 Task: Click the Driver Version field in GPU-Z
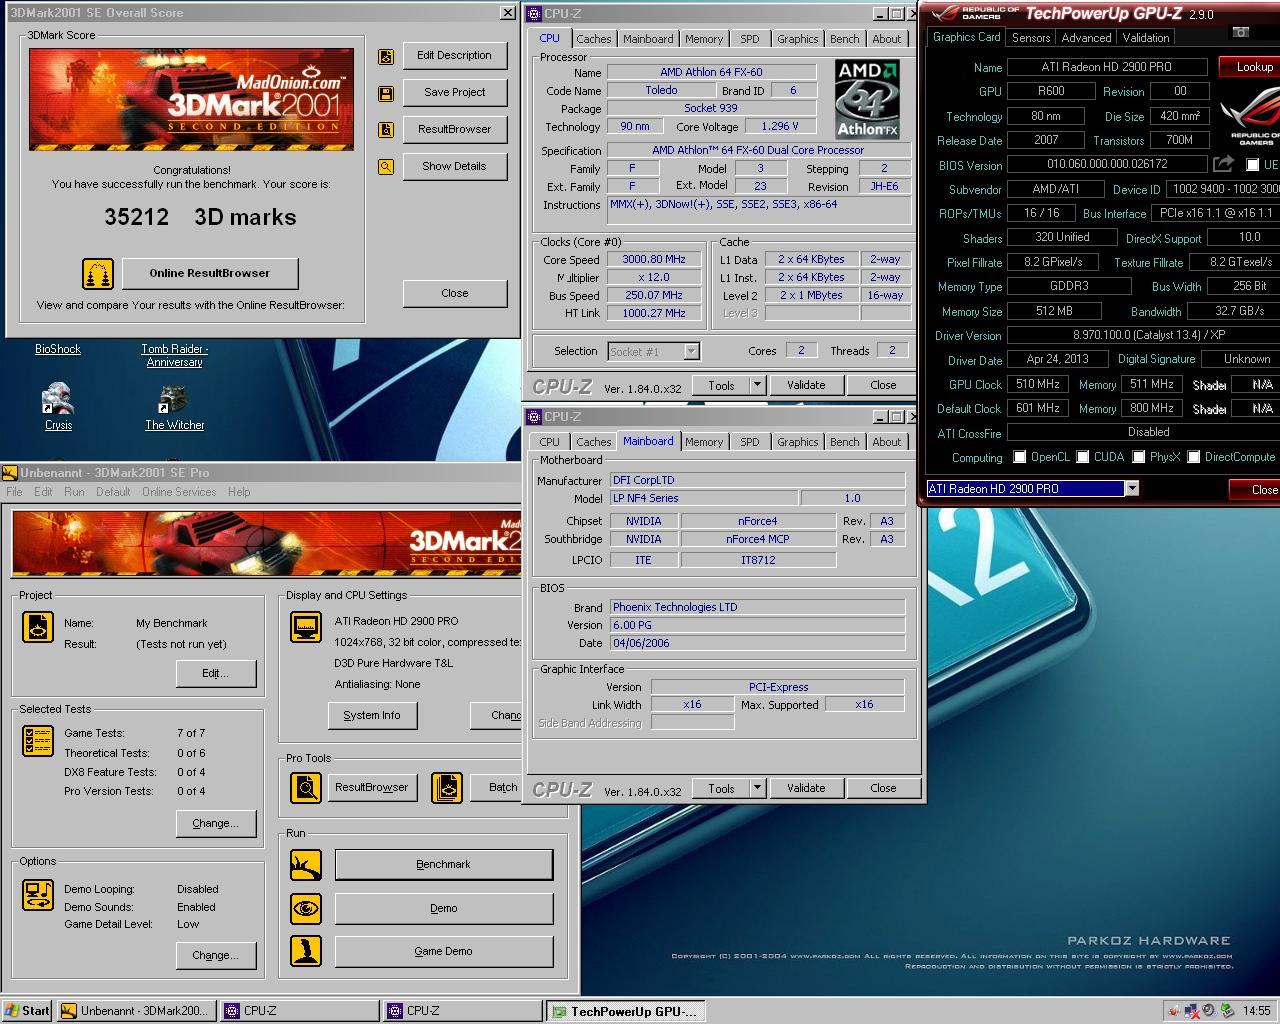click(x=1143, y=336)
